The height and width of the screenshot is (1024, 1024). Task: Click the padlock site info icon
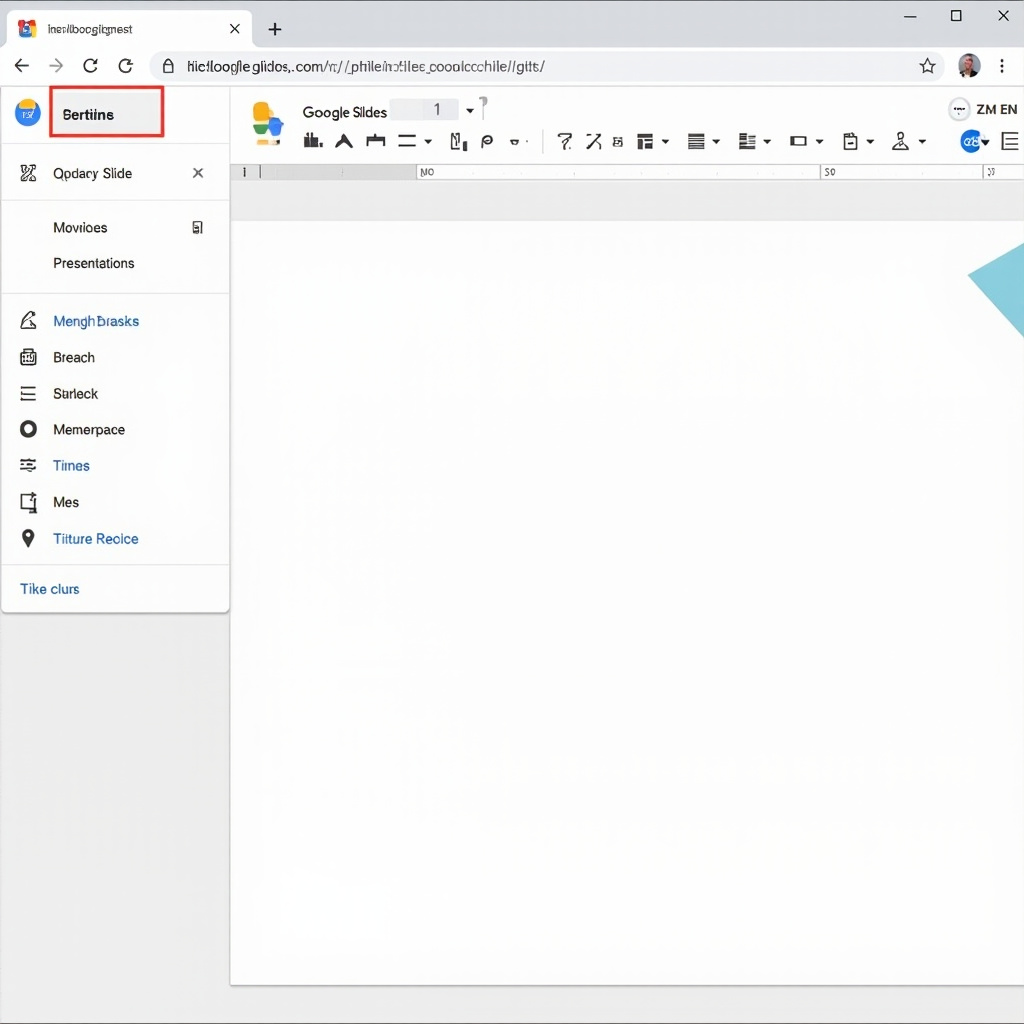point(168,66)
